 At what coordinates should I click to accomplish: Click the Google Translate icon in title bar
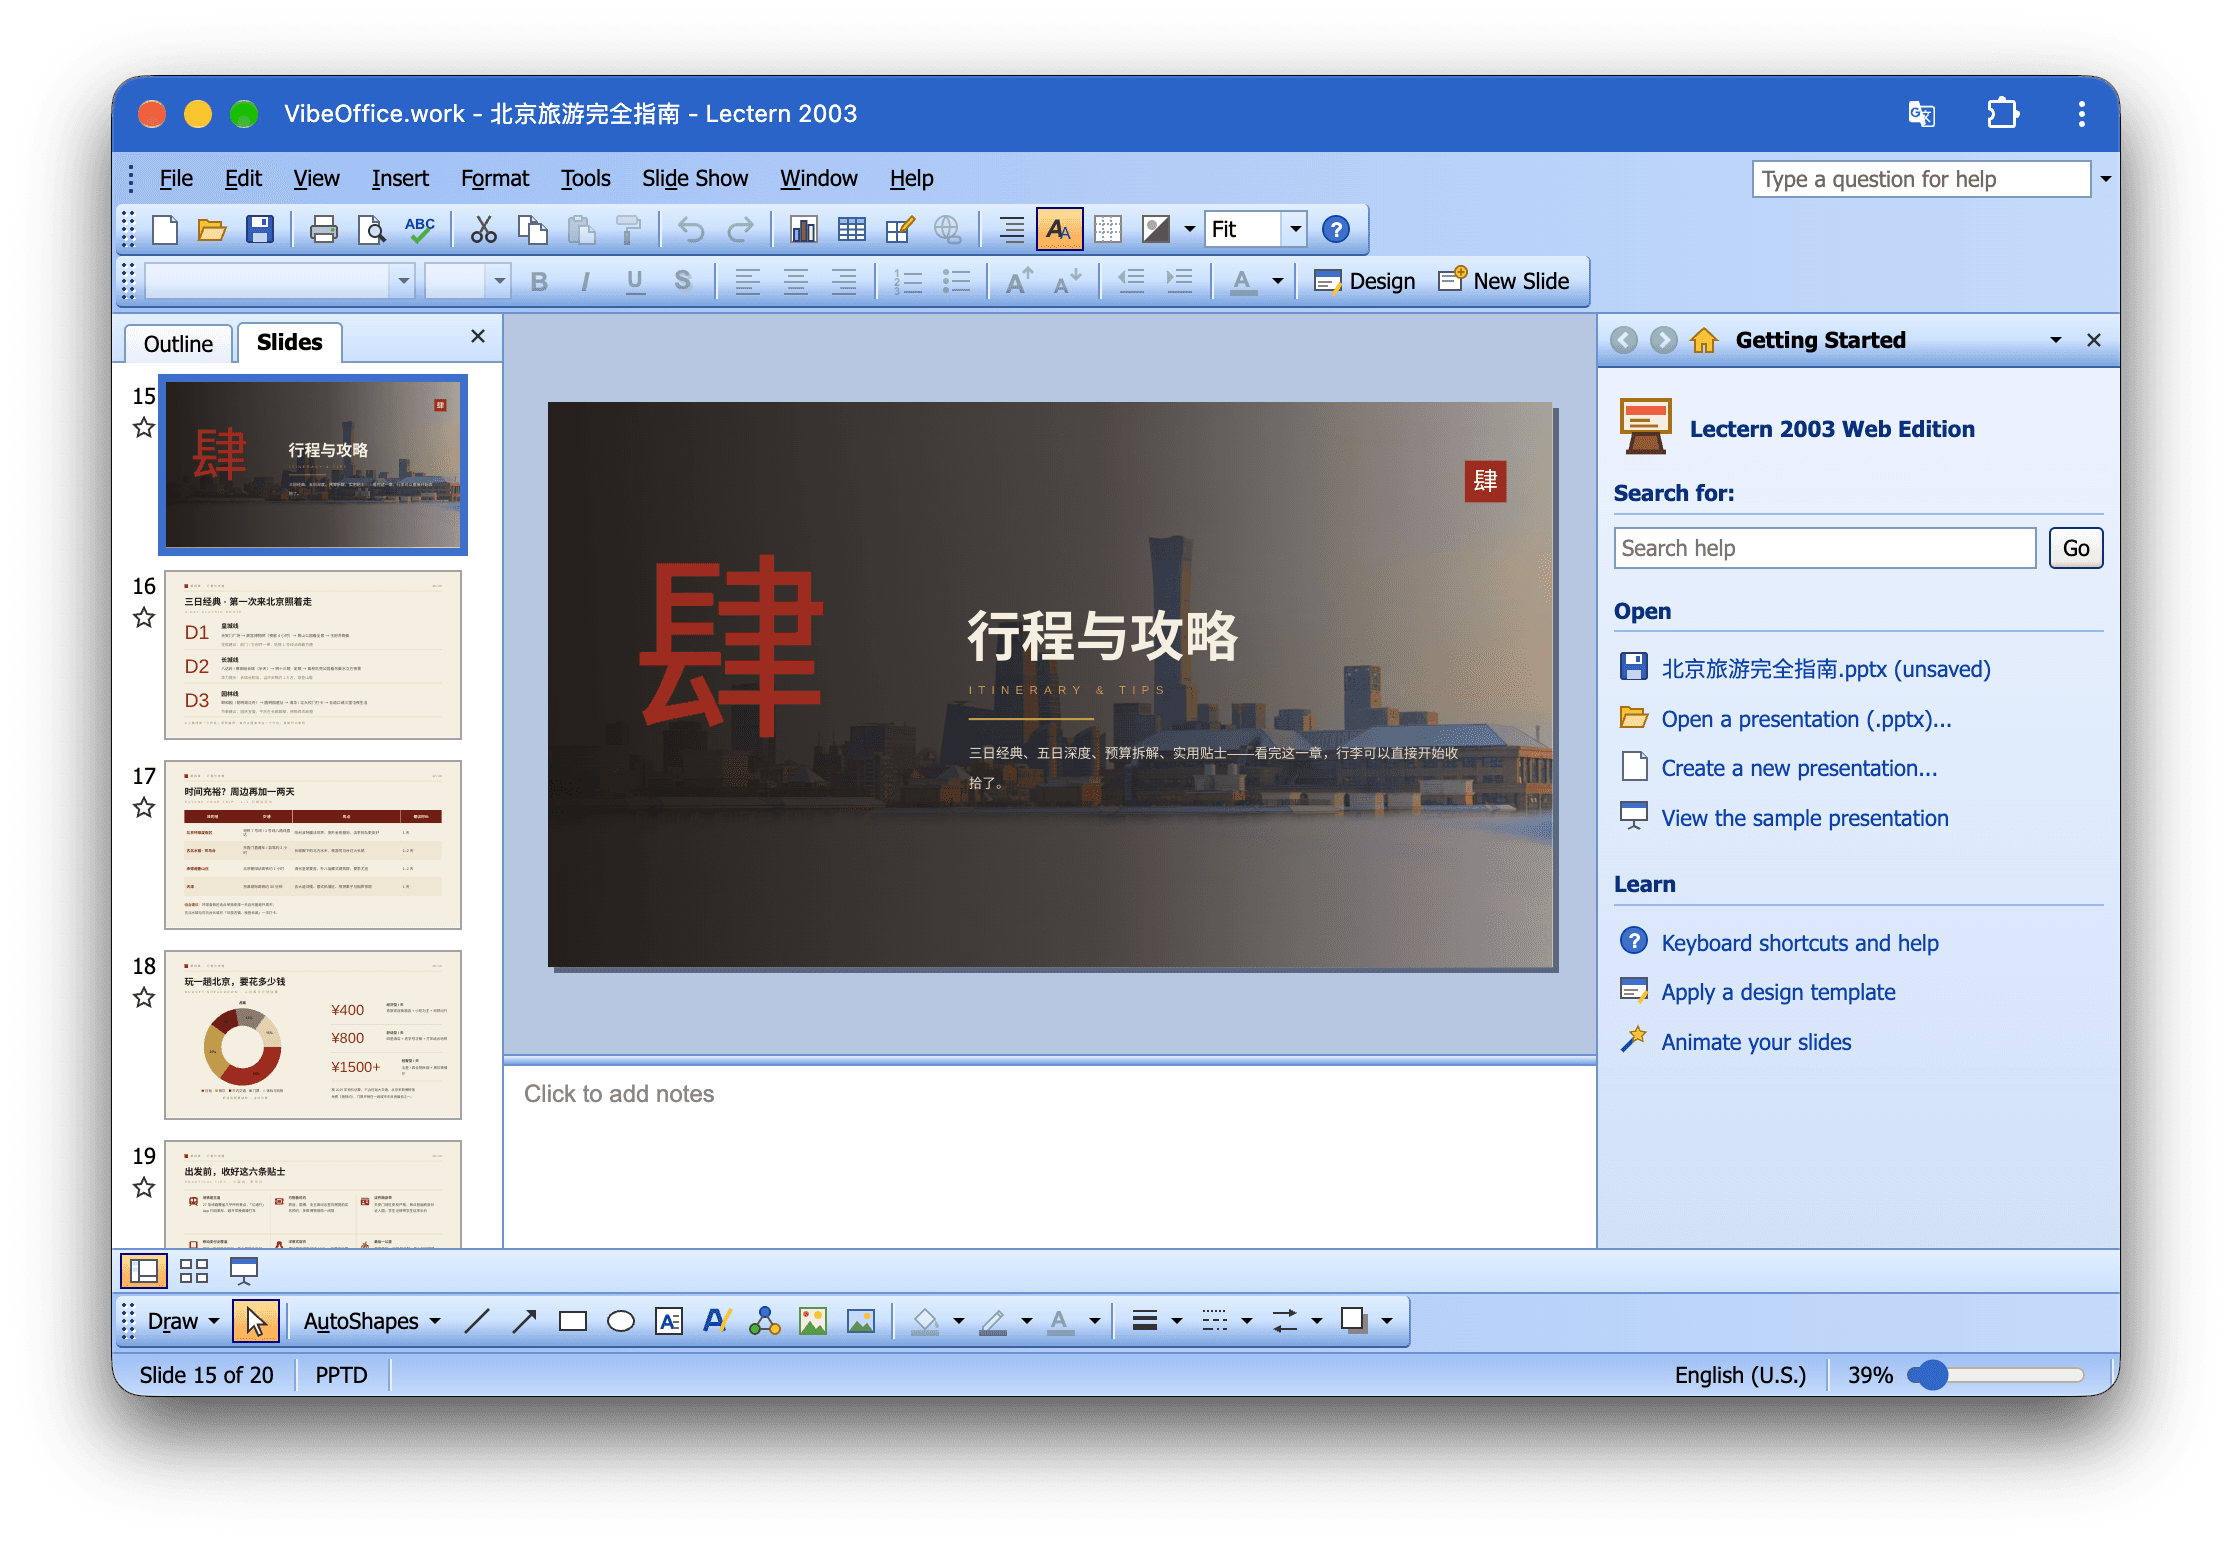pyautogui.click(x=1921, y=113)
